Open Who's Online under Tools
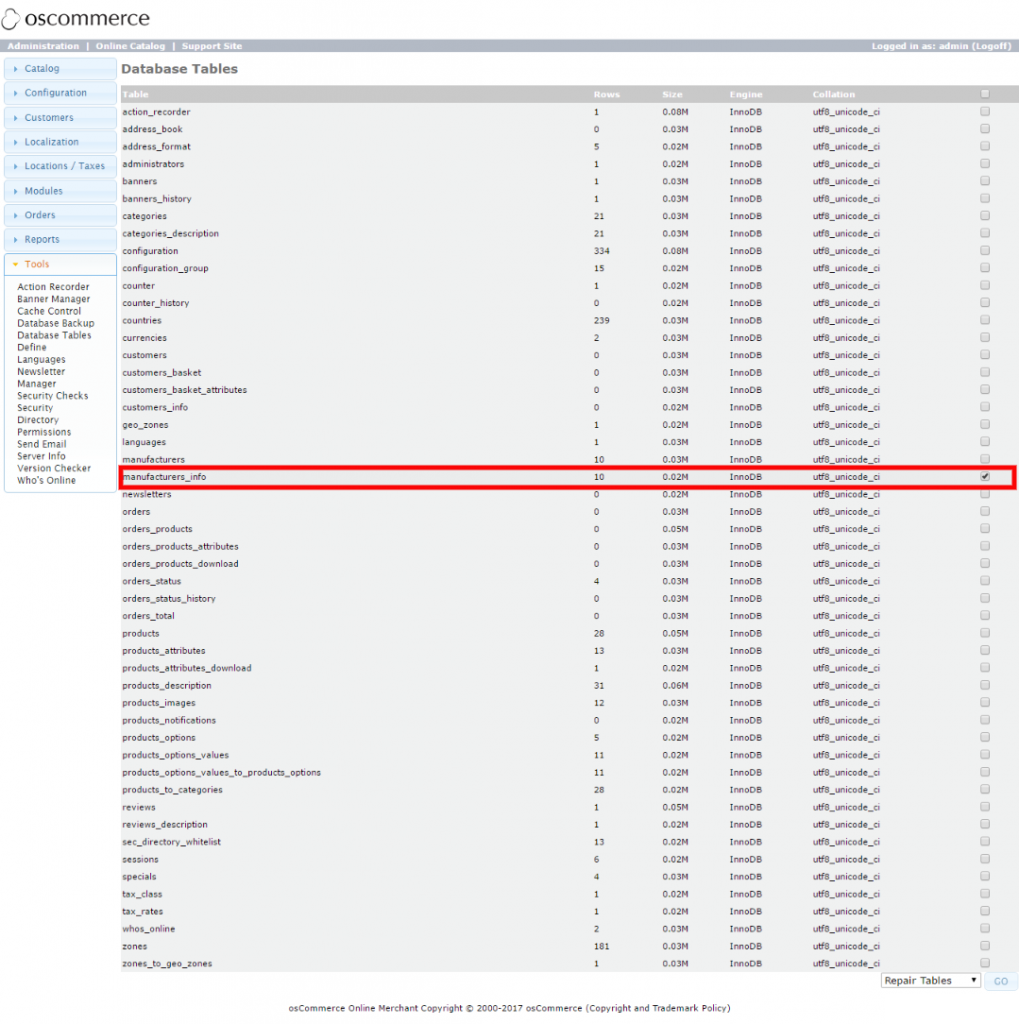This screenshot has height=1024, width=1019. (46, 480)
